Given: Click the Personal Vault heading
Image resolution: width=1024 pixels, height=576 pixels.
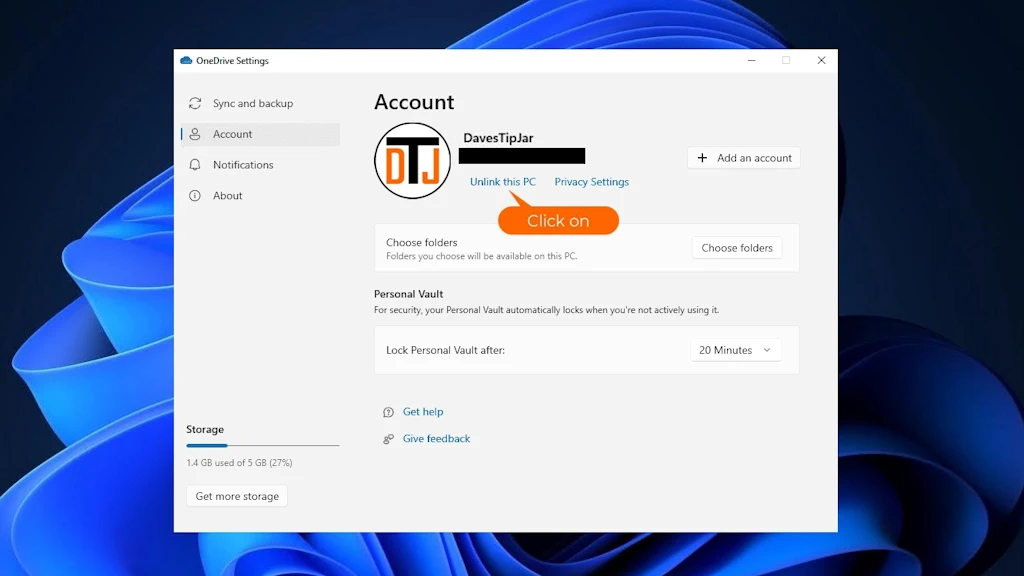Looking at the screenshot, I should tap(408, 294).
